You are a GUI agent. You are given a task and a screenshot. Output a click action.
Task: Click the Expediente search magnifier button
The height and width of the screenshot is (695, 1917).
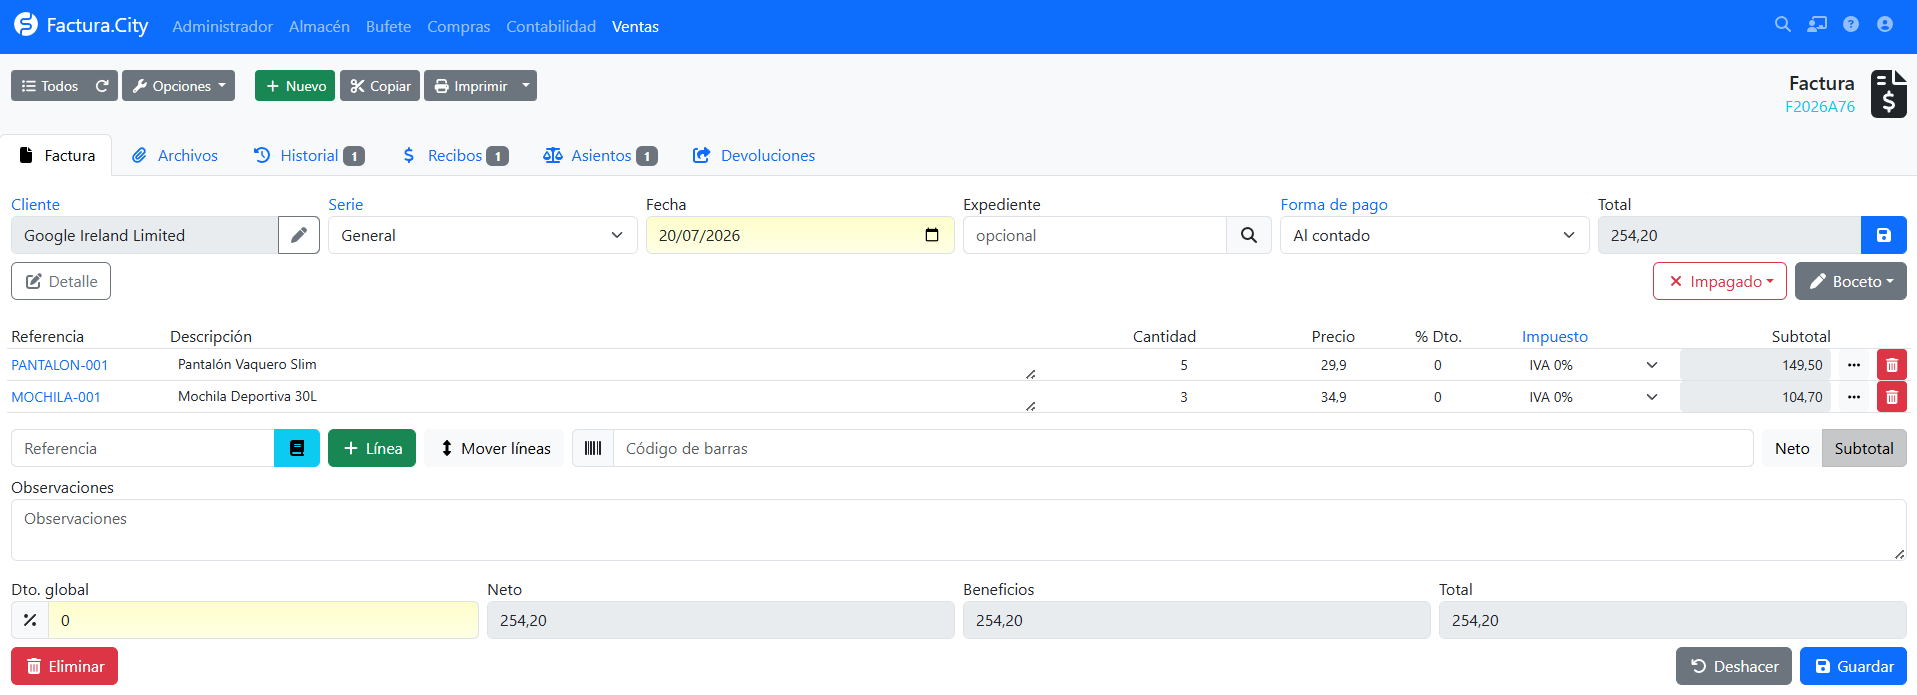1249,235
